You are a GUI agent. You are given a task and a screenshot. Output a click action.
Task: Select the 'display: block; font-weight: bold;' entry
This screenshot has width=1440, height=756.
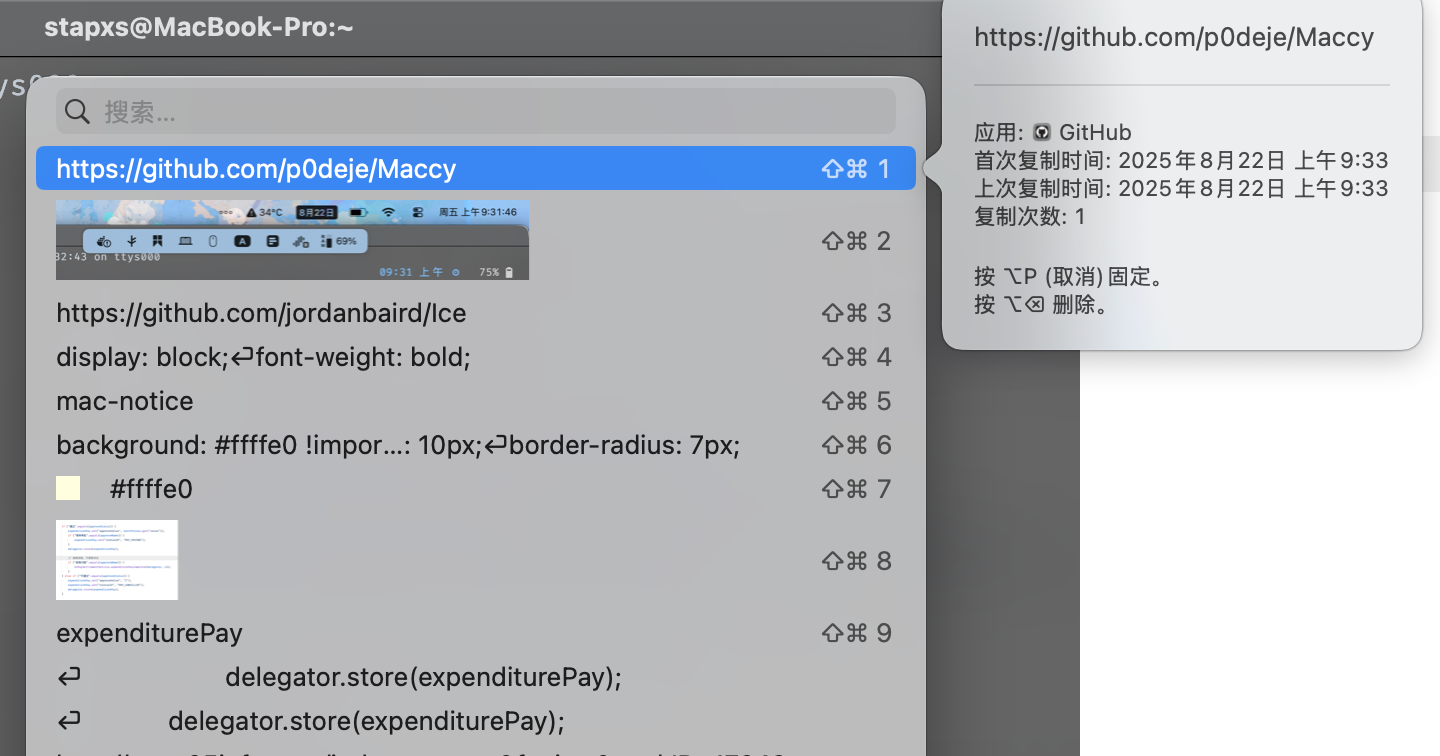(x=476, y=357)
